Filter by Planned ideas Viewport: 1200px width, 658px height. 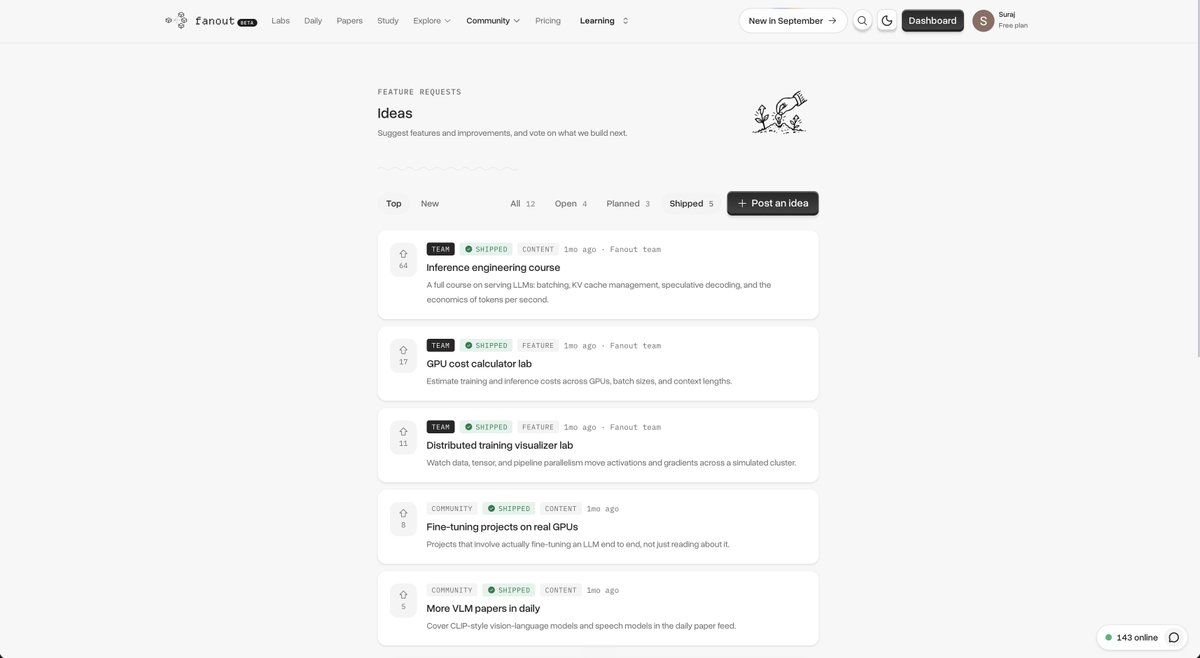pyautogui.click(x=628, y=203)
